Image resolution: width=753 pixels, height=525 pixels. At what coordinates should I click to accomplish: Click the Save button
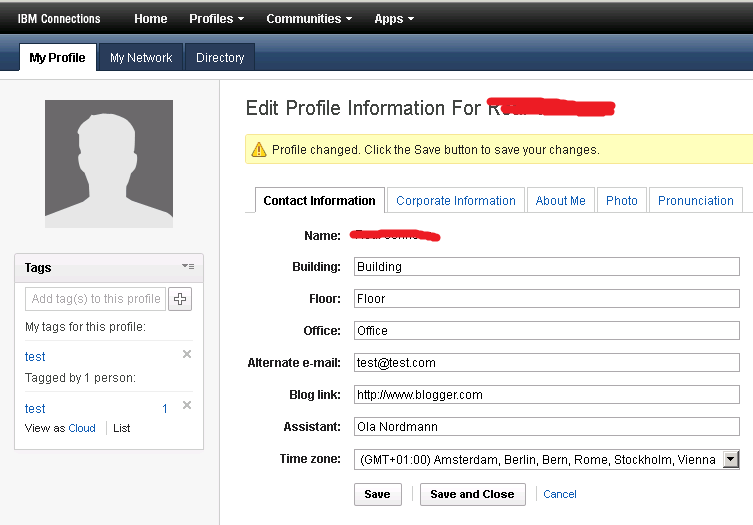(x=377, y=494)
